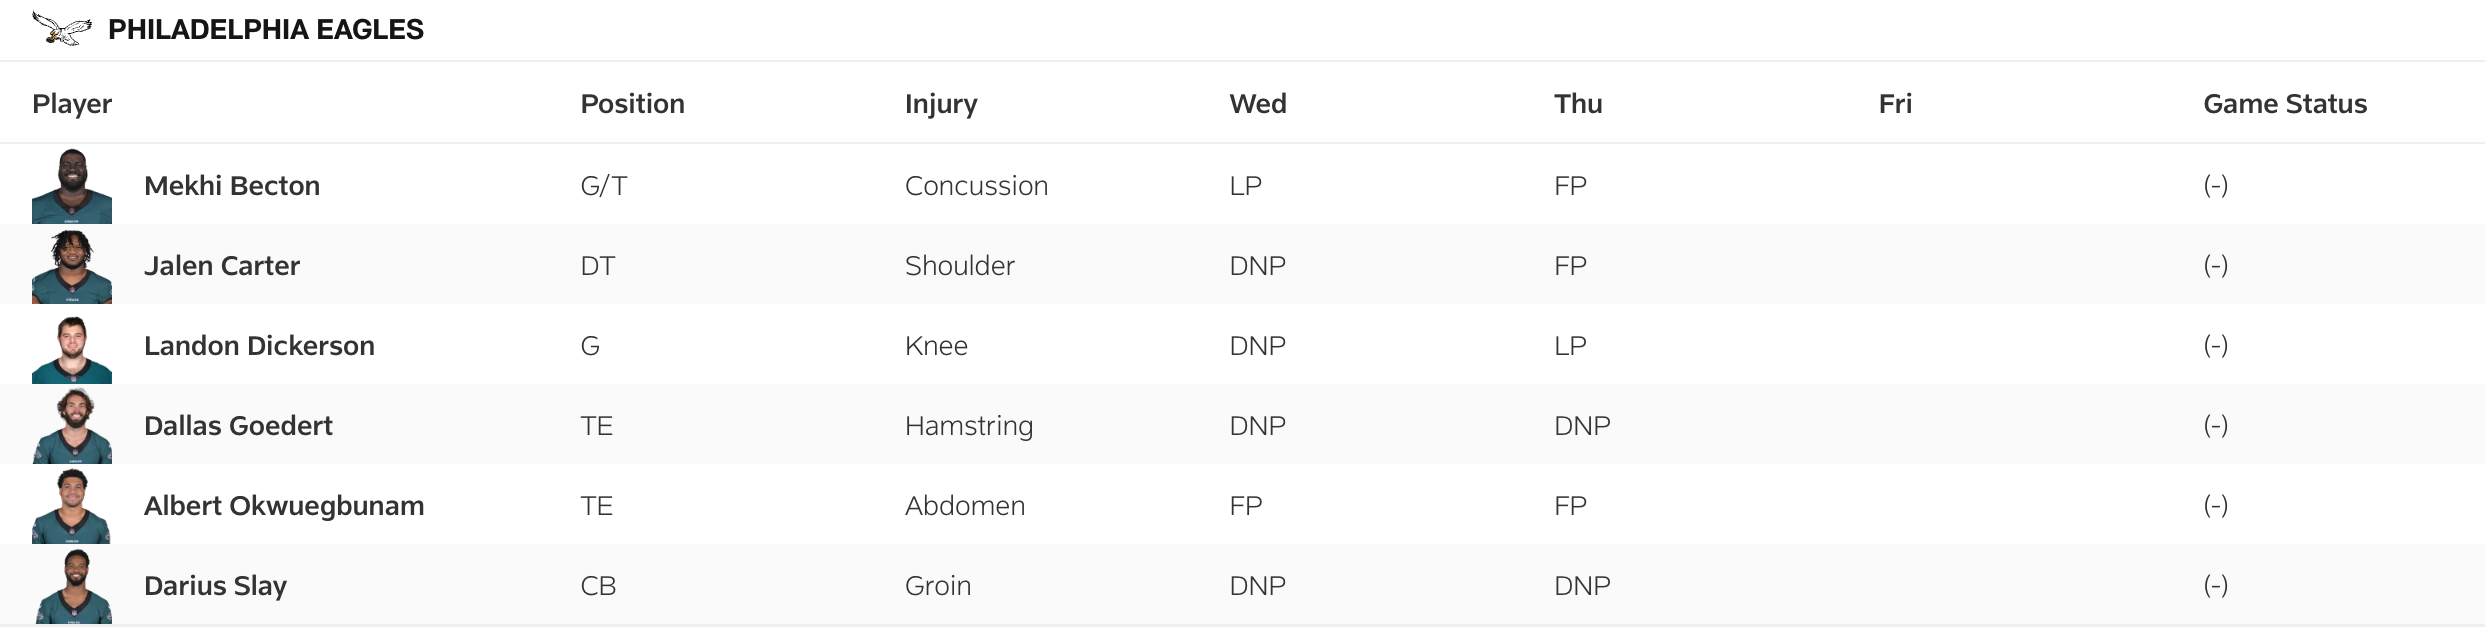2485x627 pixels.
Task: Click the Player column header
Action: (72, 104)
